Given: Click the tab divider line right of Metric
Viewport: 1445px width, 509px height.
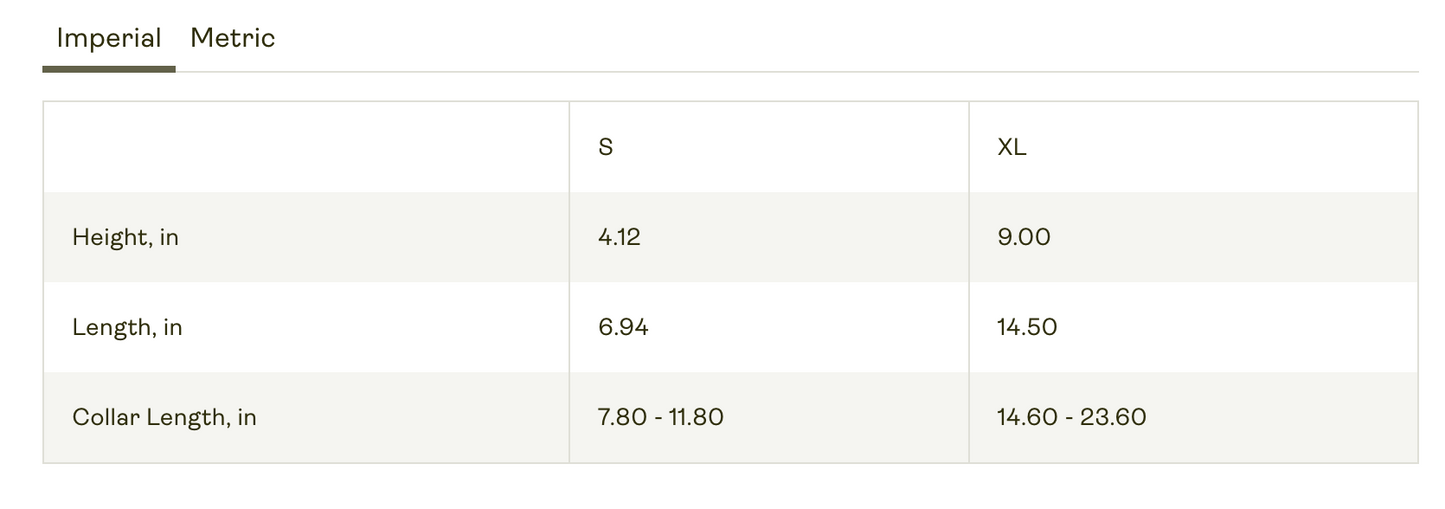Looking at the screenshot, I should click(x=797, y=72).
